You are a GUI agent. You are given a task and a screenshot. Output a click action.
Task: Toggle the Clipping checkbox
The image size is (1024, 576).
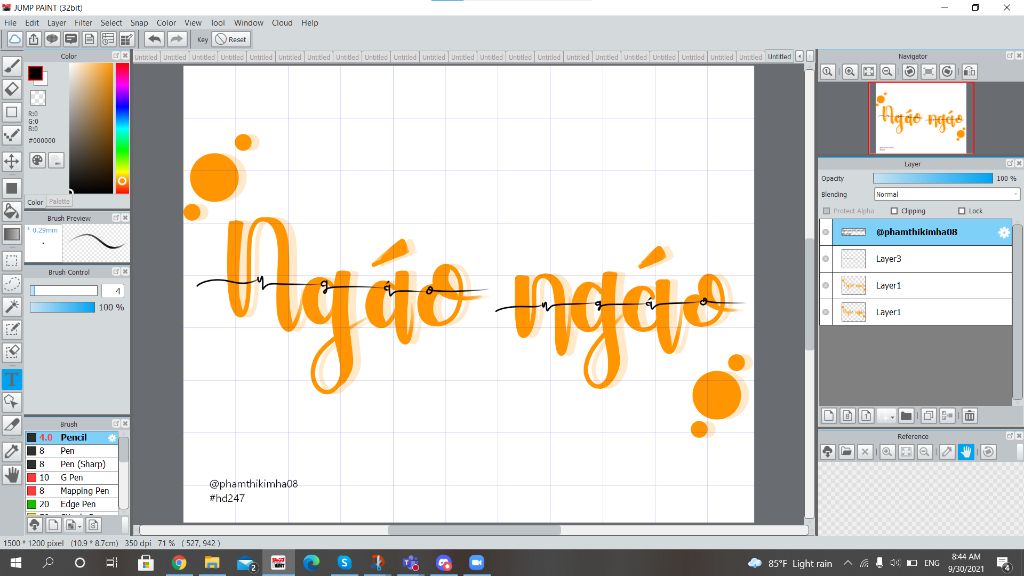coord(895,211)
